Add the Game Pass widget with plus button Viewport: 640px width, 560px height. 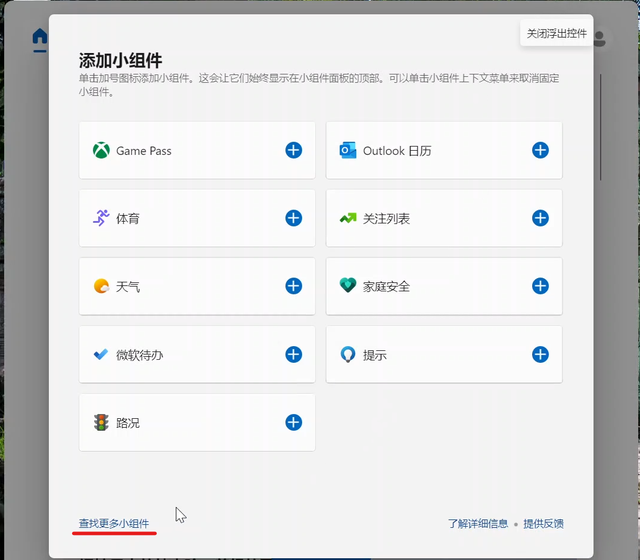point(293,150)
